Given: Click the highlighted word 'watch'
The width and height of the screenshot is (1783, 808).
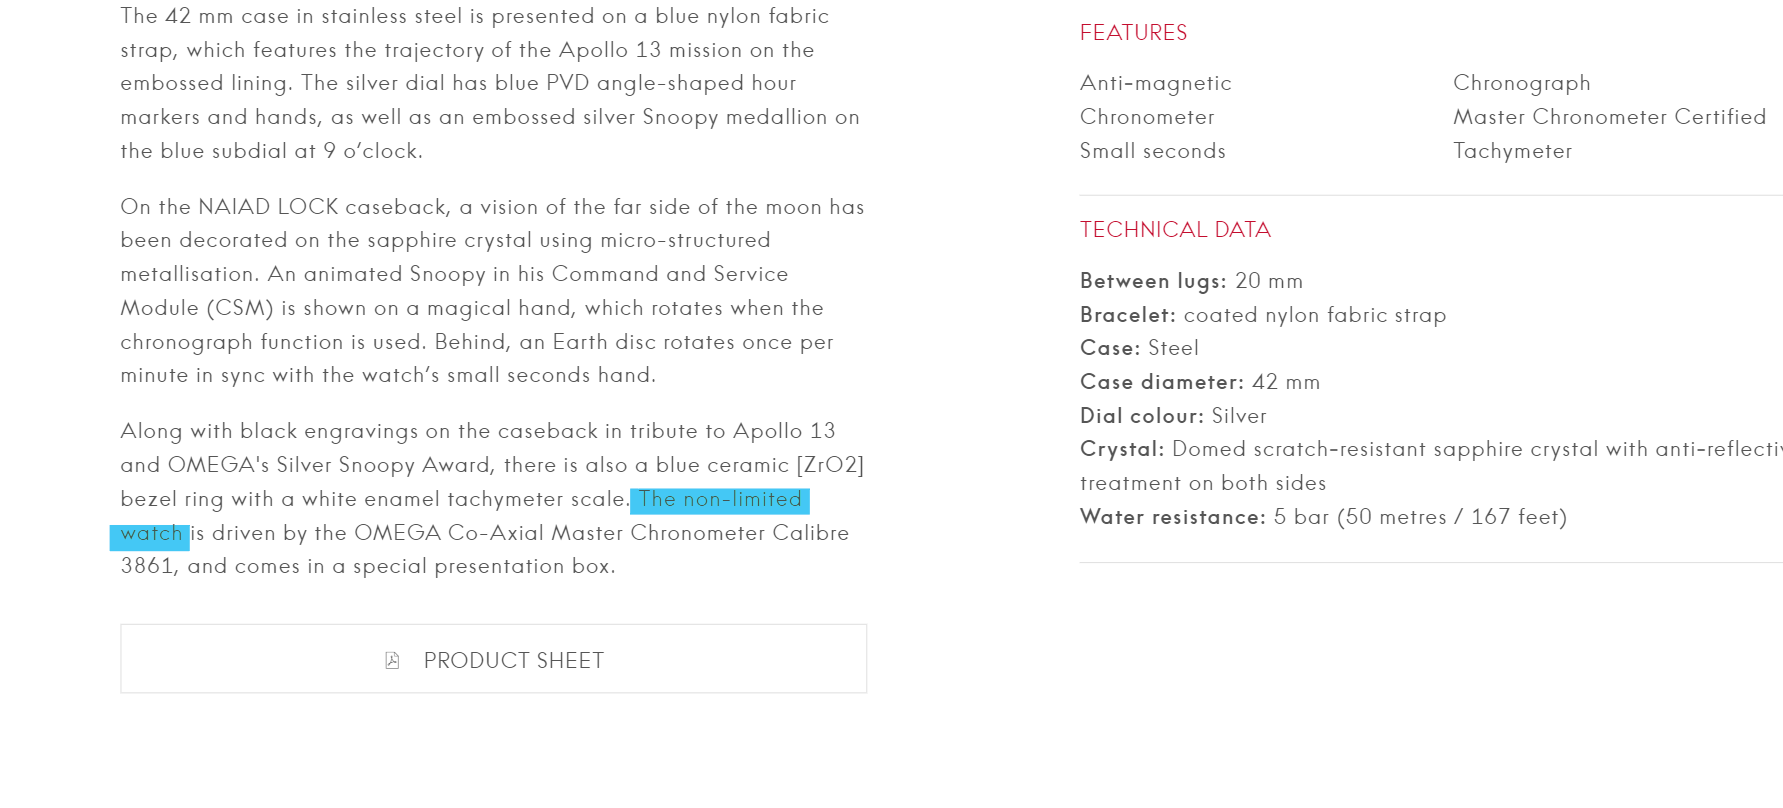Looking at the screenshot, I should coord(150,533).
